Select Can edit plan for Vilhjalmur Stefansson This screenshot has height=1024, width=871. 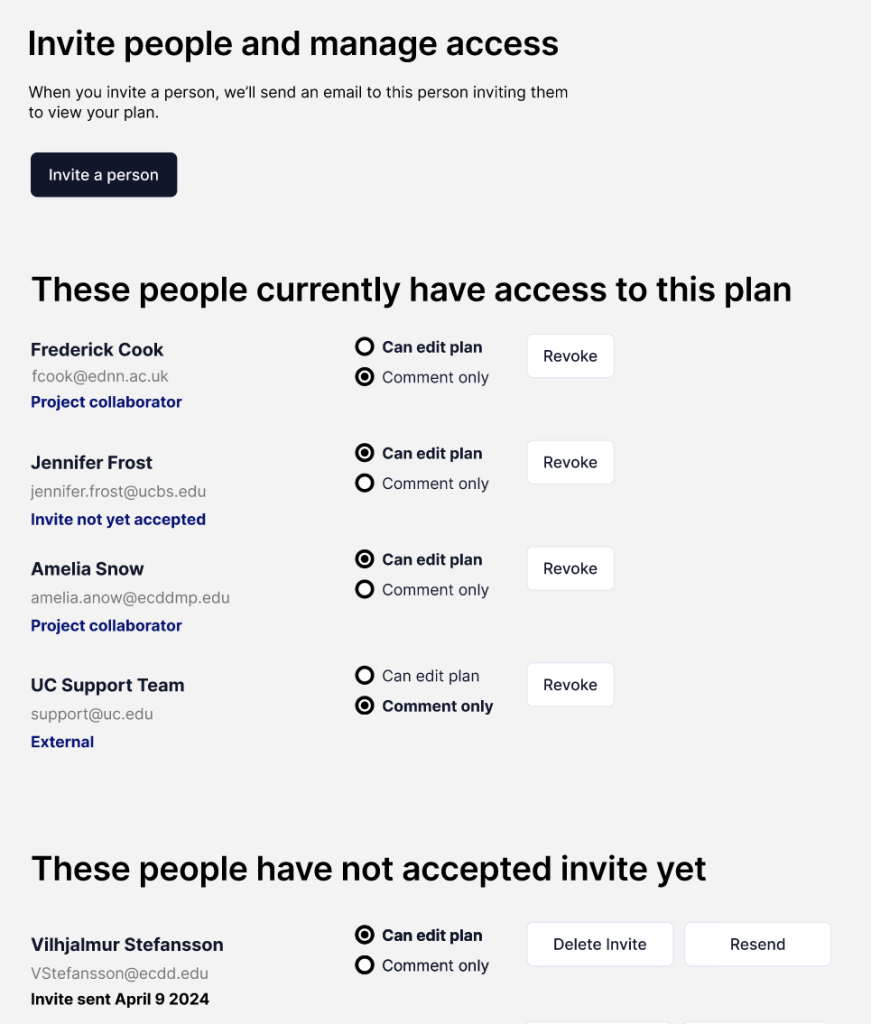pos(365,935)
